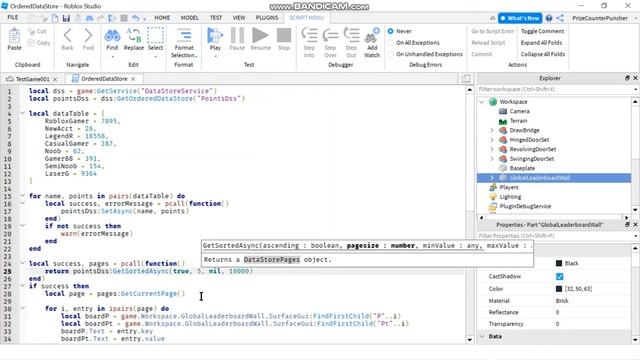Start the game with Play
The height and width of the screenshot is (360, 640).
pos(215,36)
